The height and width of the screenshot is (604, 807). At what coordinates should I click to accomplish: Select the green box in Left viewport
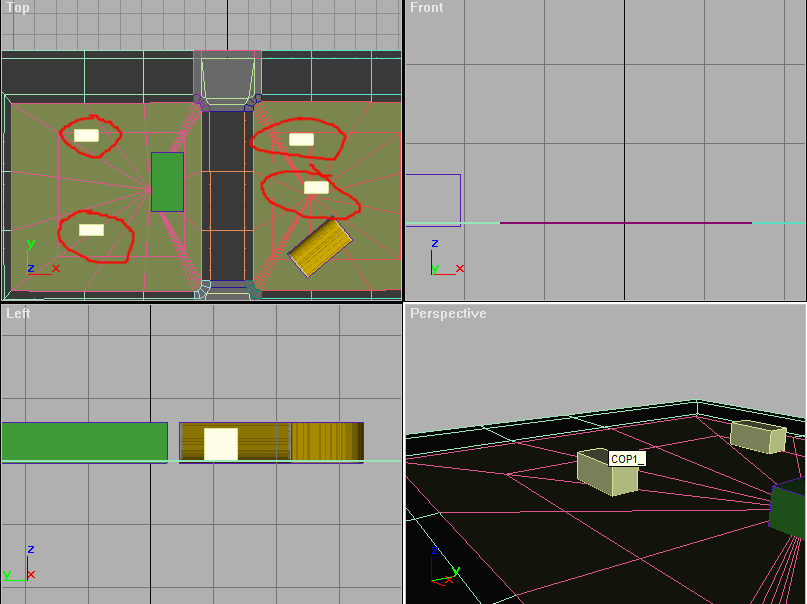click(x=84, y=441)
